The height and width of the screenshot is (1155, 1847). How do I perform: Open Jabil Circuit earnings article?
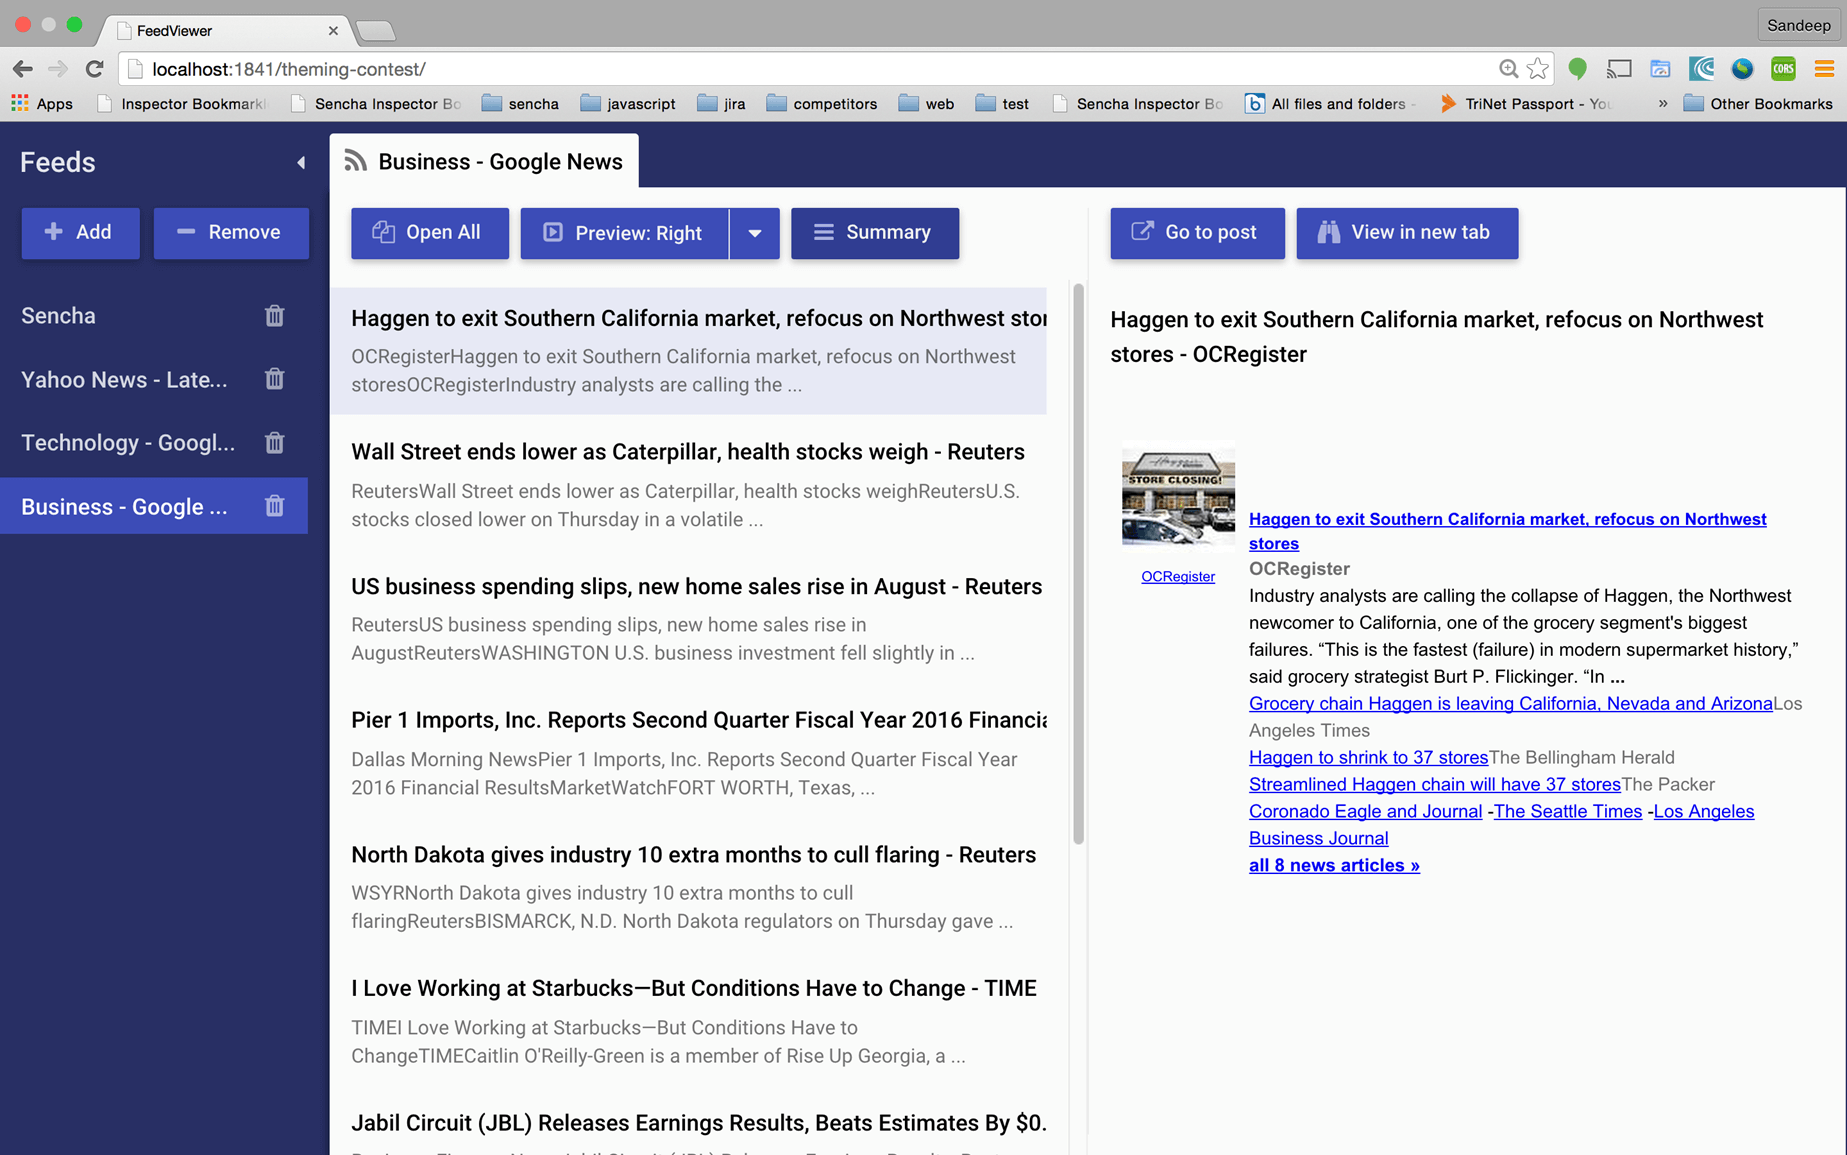(688, 1126)
